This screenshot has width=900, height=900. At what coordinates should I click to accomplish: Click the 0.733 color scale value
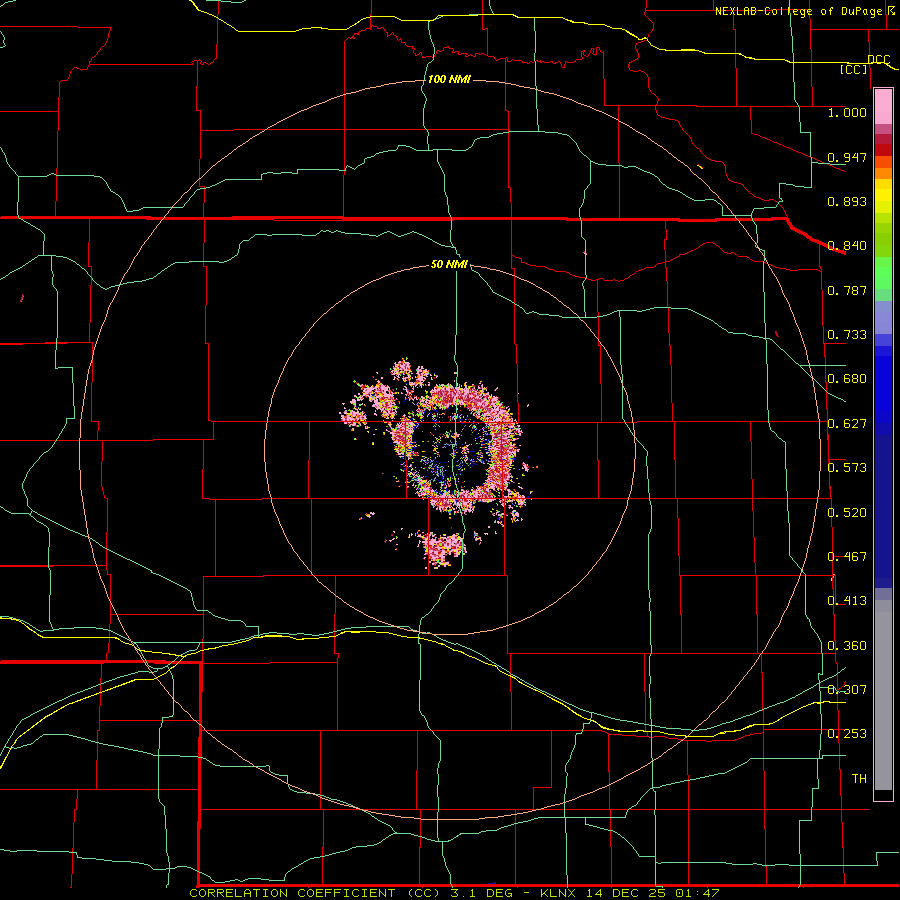[847, 335]
